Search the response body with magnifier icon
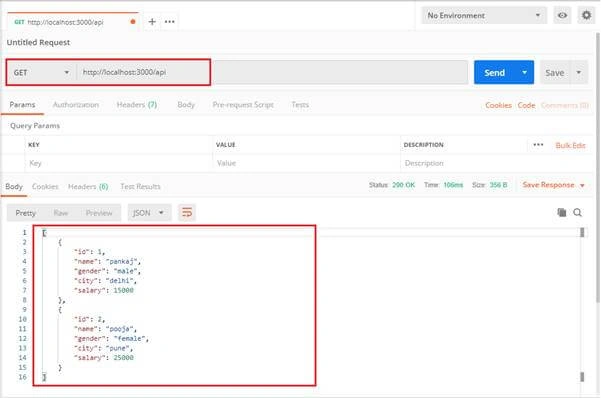601x398 pixels. (x=578, y=212)
